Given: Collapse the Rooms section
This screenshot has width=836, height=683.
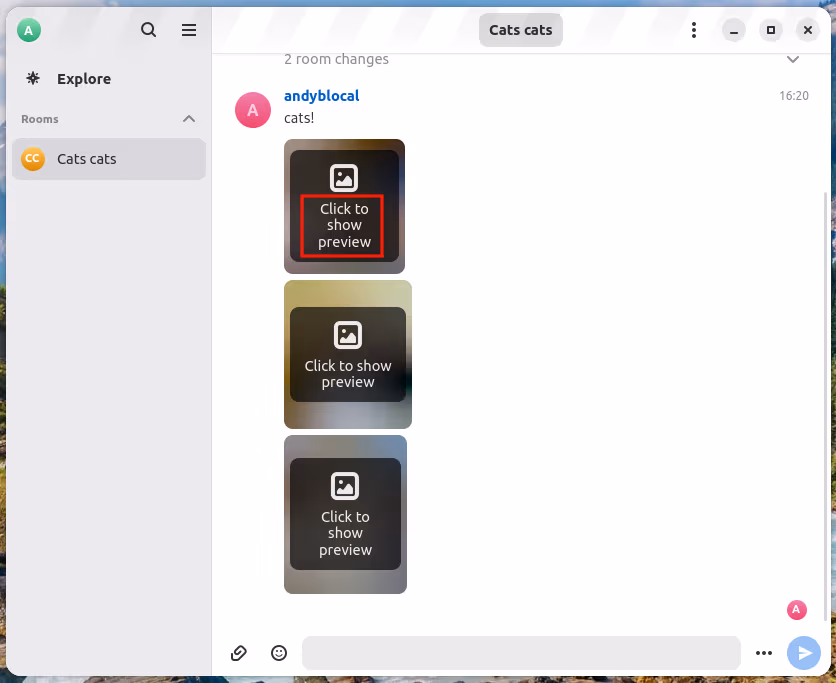Looking at the screenshot, I should tap(189, 119).
